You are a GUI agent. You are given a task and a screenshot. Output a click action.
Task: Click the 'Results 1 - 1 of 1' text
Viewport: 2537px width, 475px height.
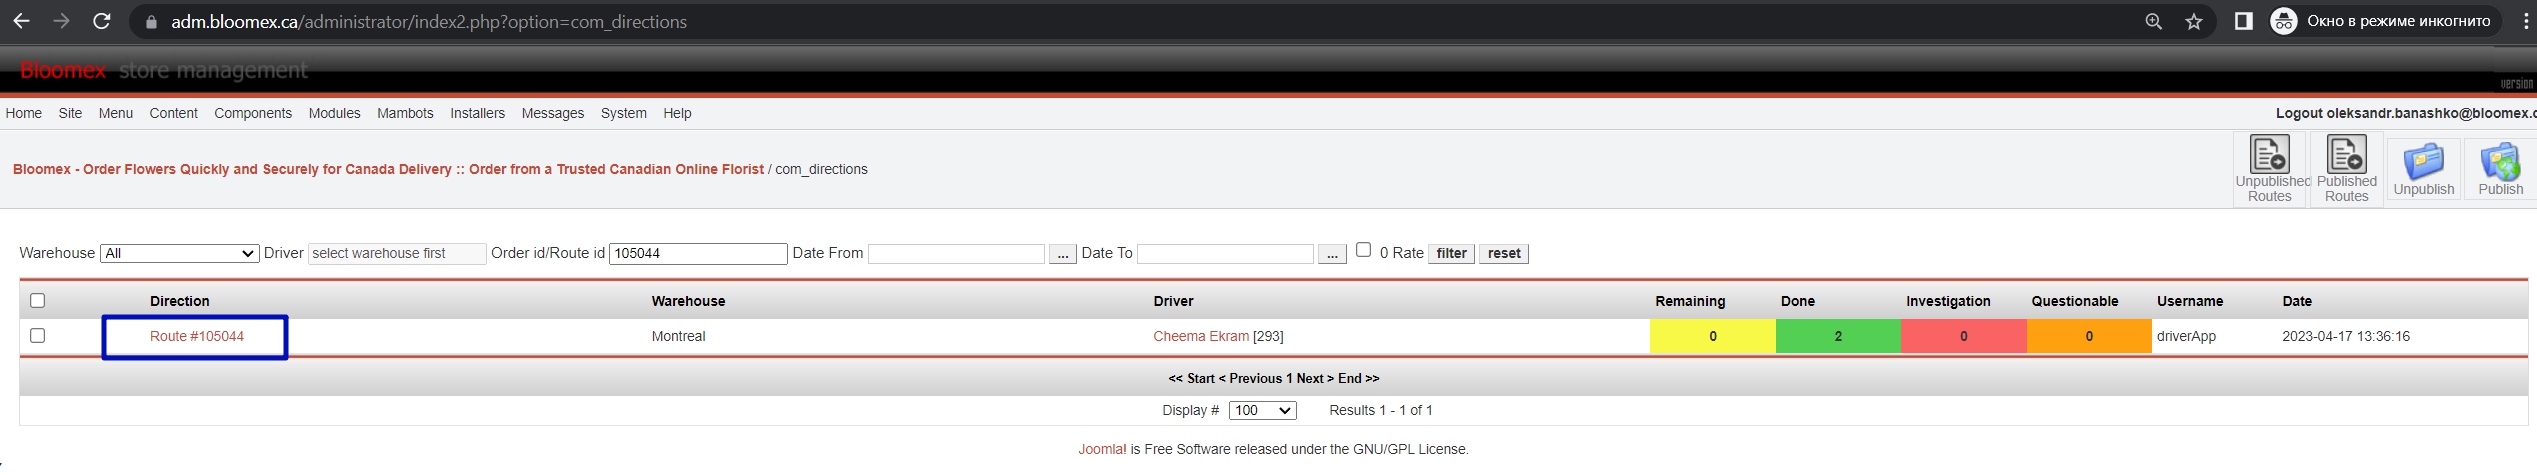(1380, 410)
